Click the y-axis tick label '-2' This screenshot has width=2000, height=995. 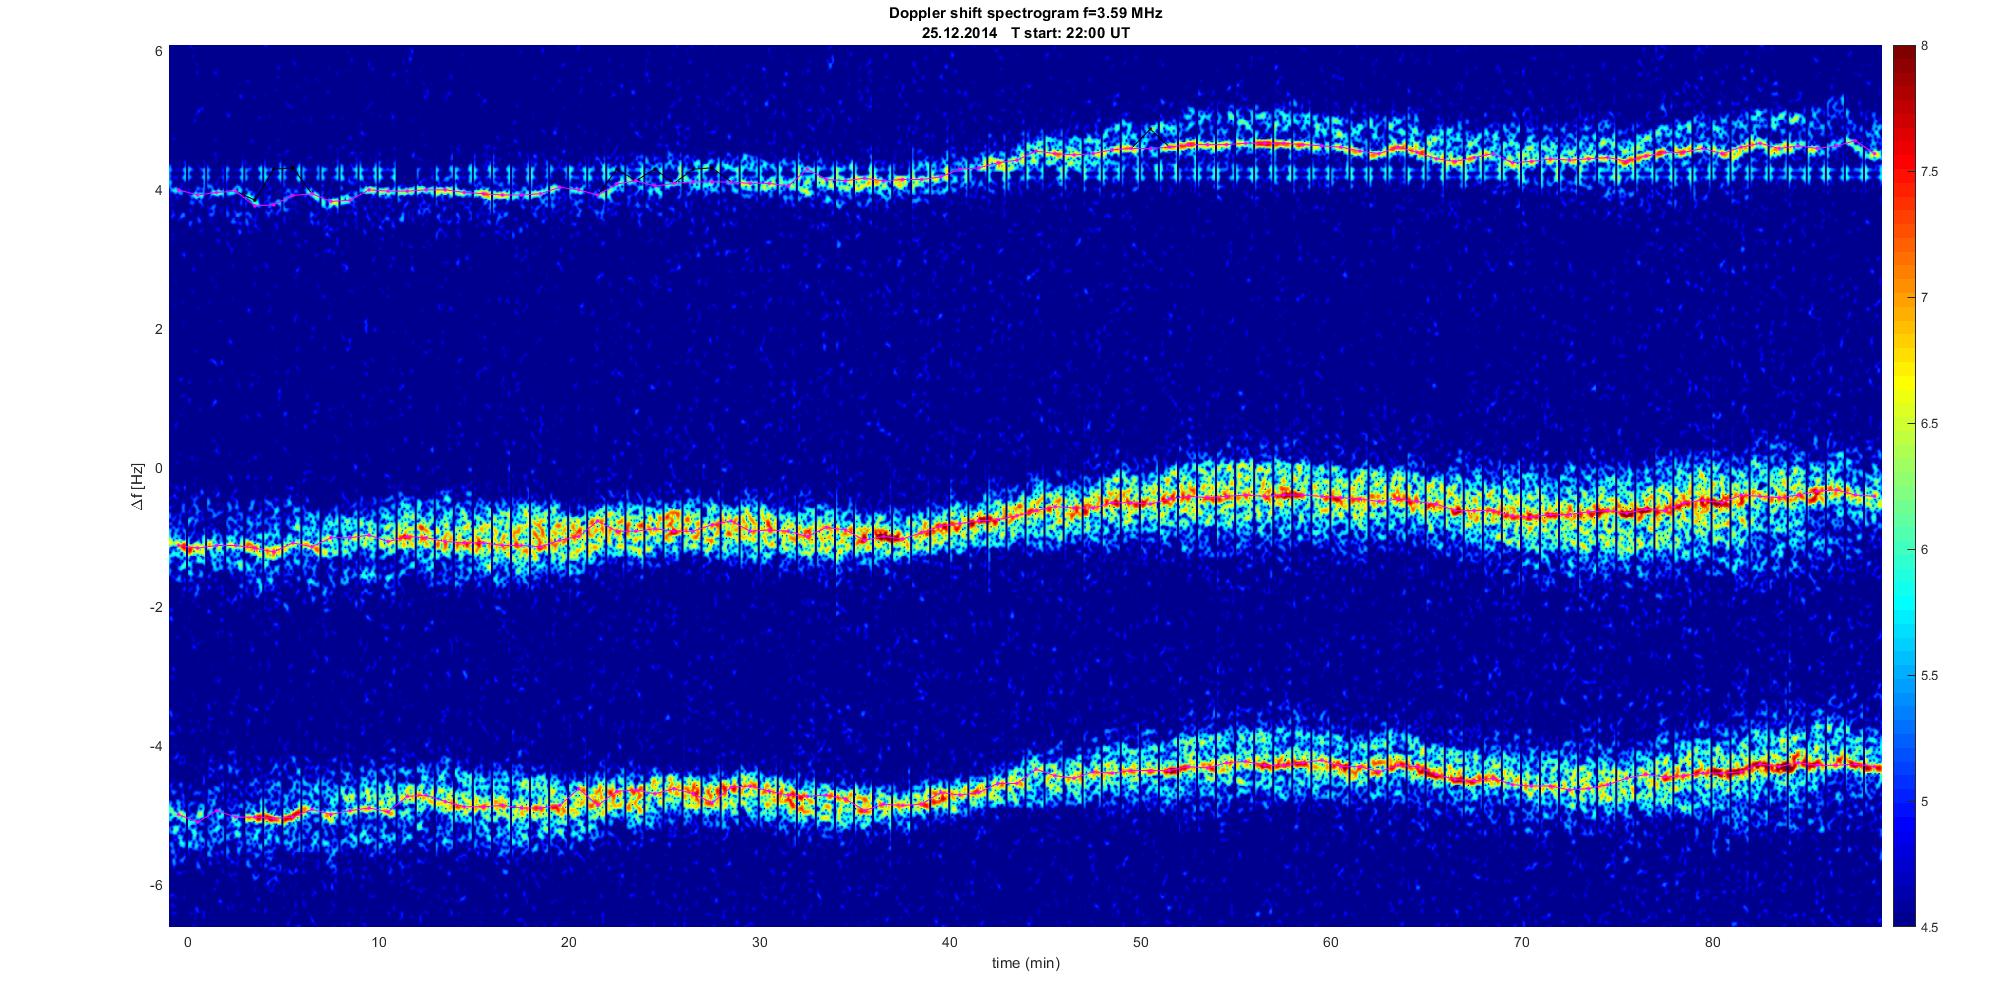[156, 608]
